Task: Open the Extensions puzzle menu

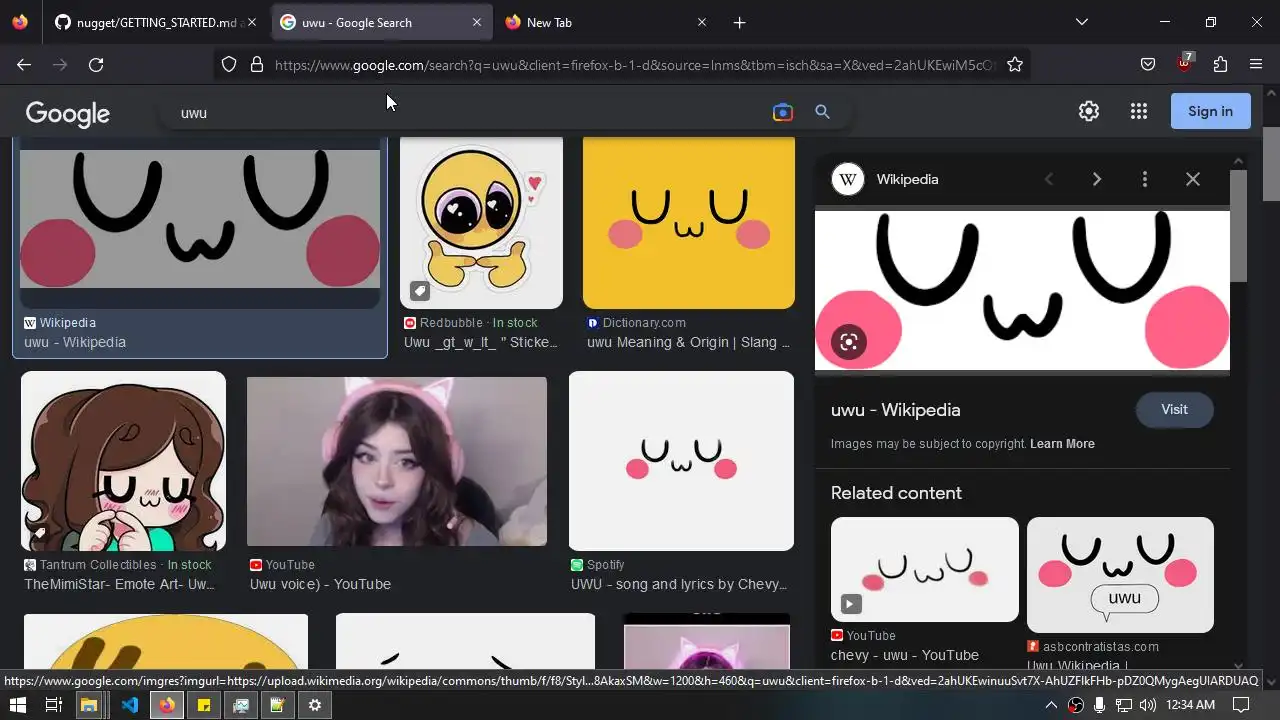Action: pyautogui.click(x=1220, y=64)
